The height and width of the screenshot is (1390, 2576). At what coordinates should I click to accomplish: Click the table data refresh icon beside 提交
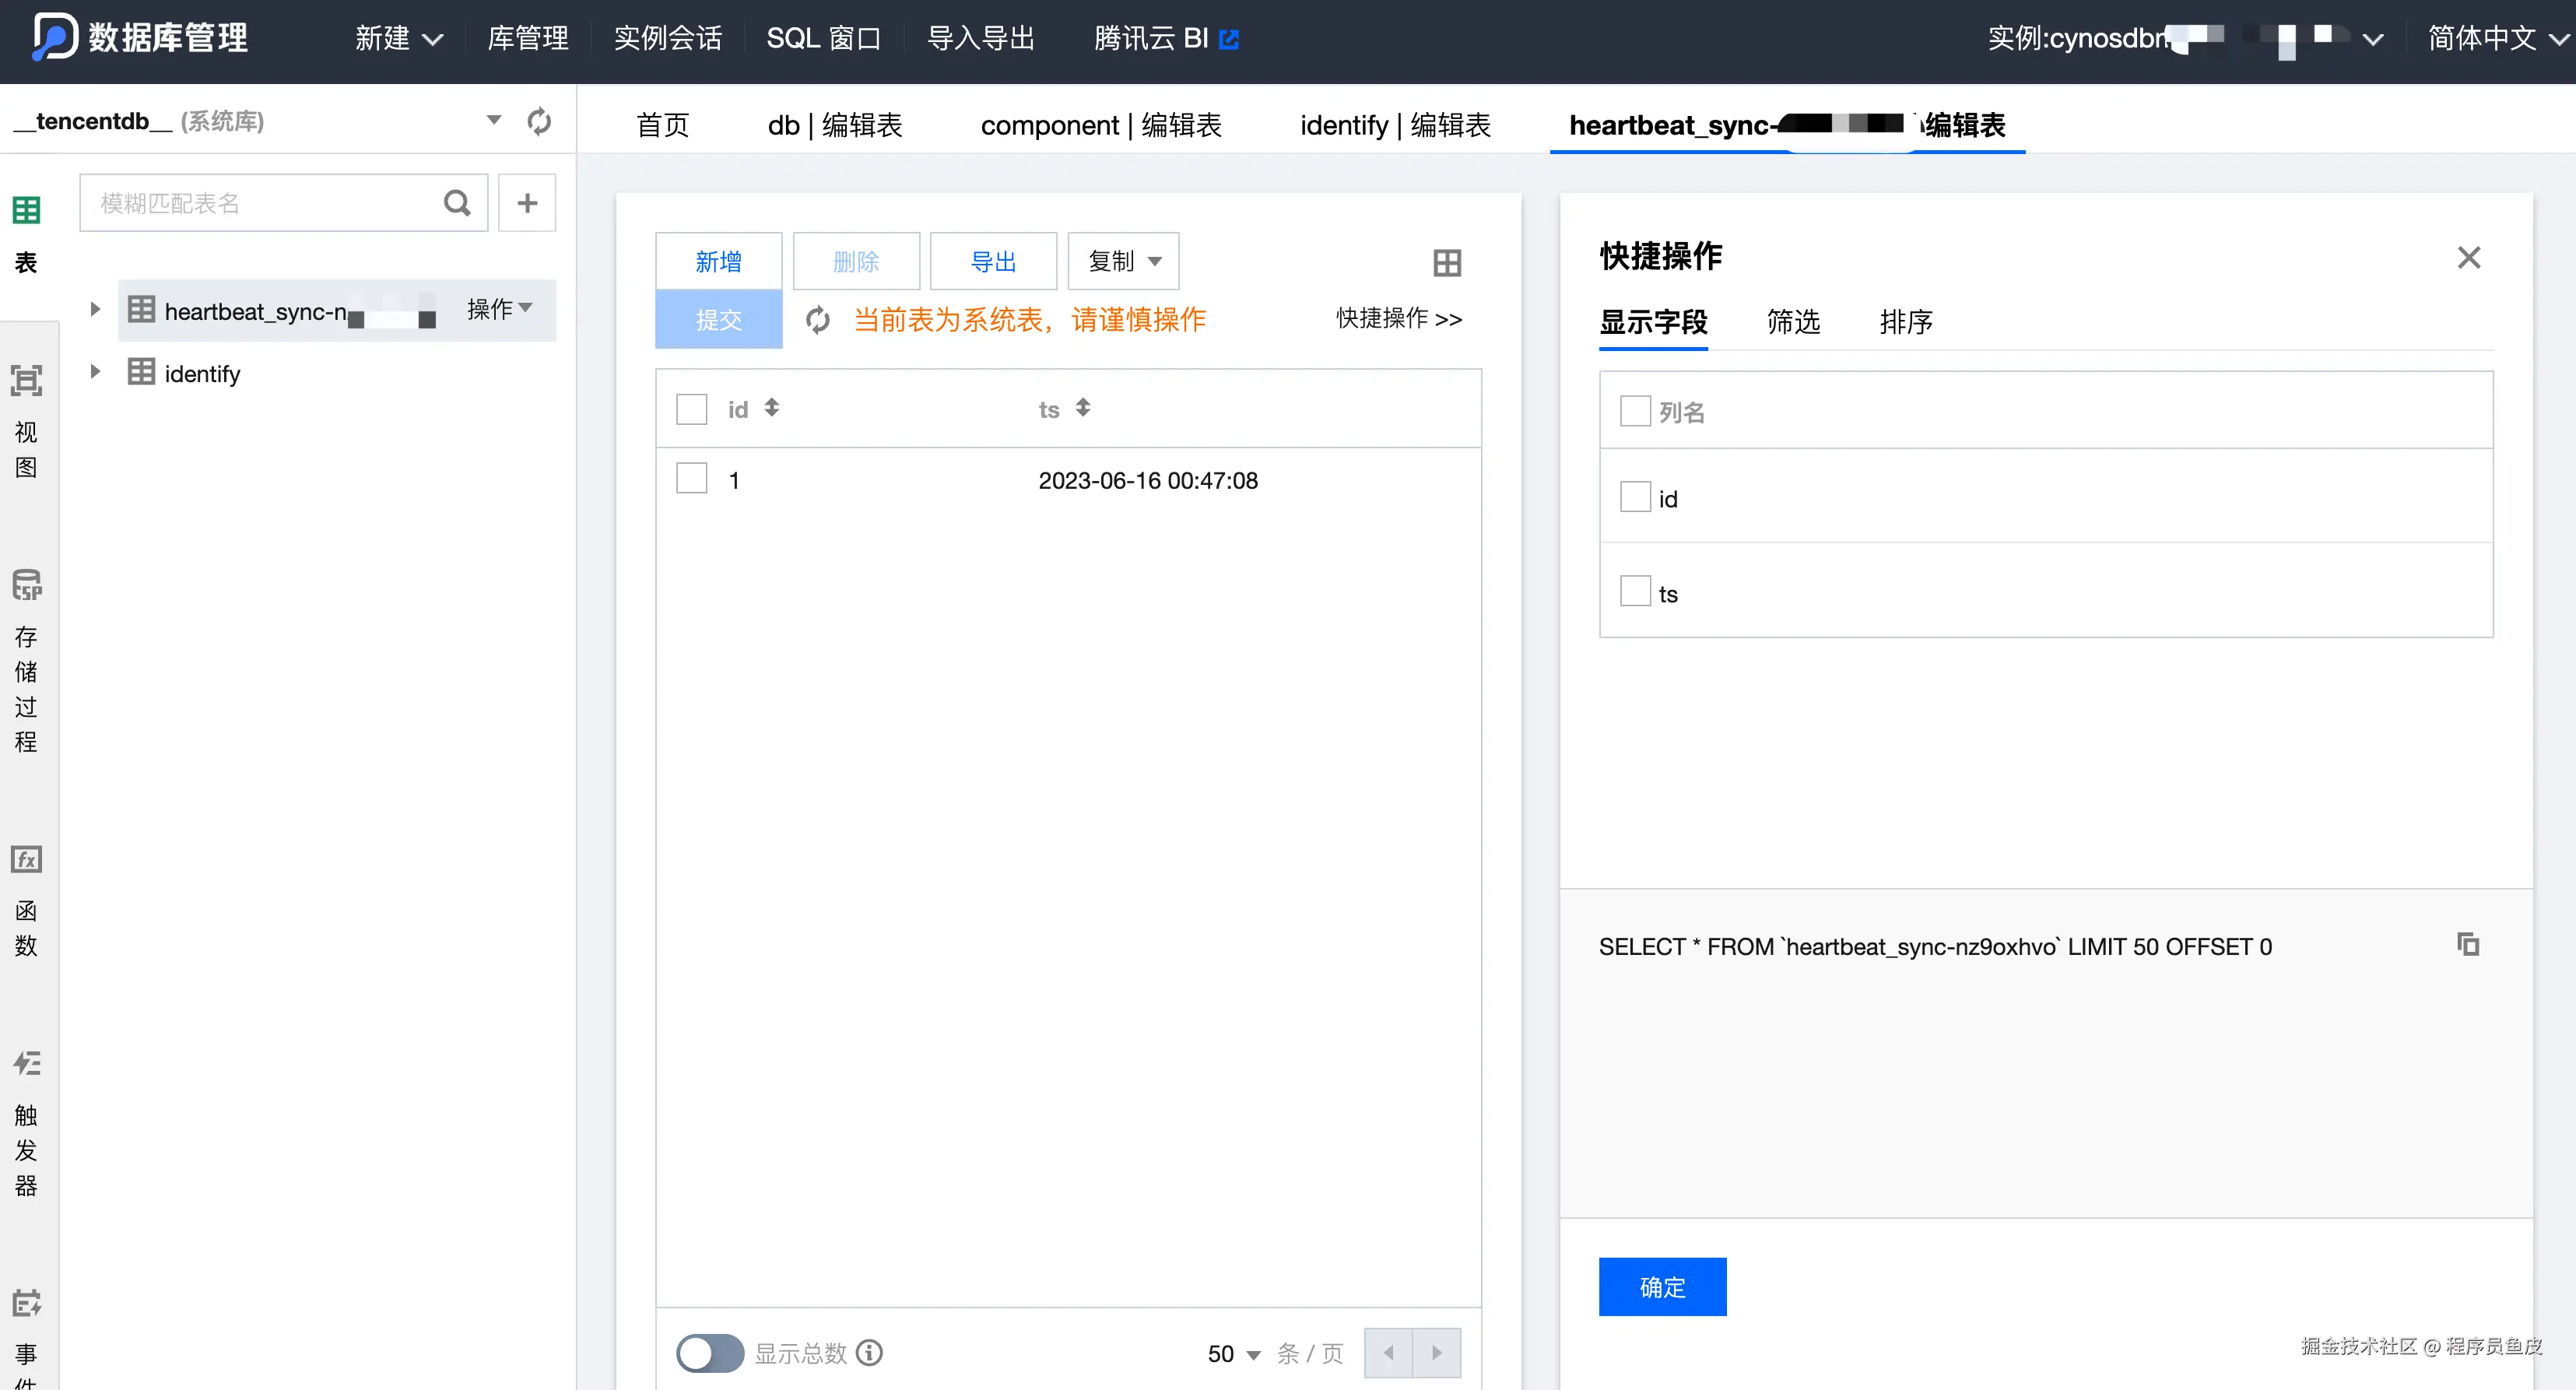pos(818,320)
